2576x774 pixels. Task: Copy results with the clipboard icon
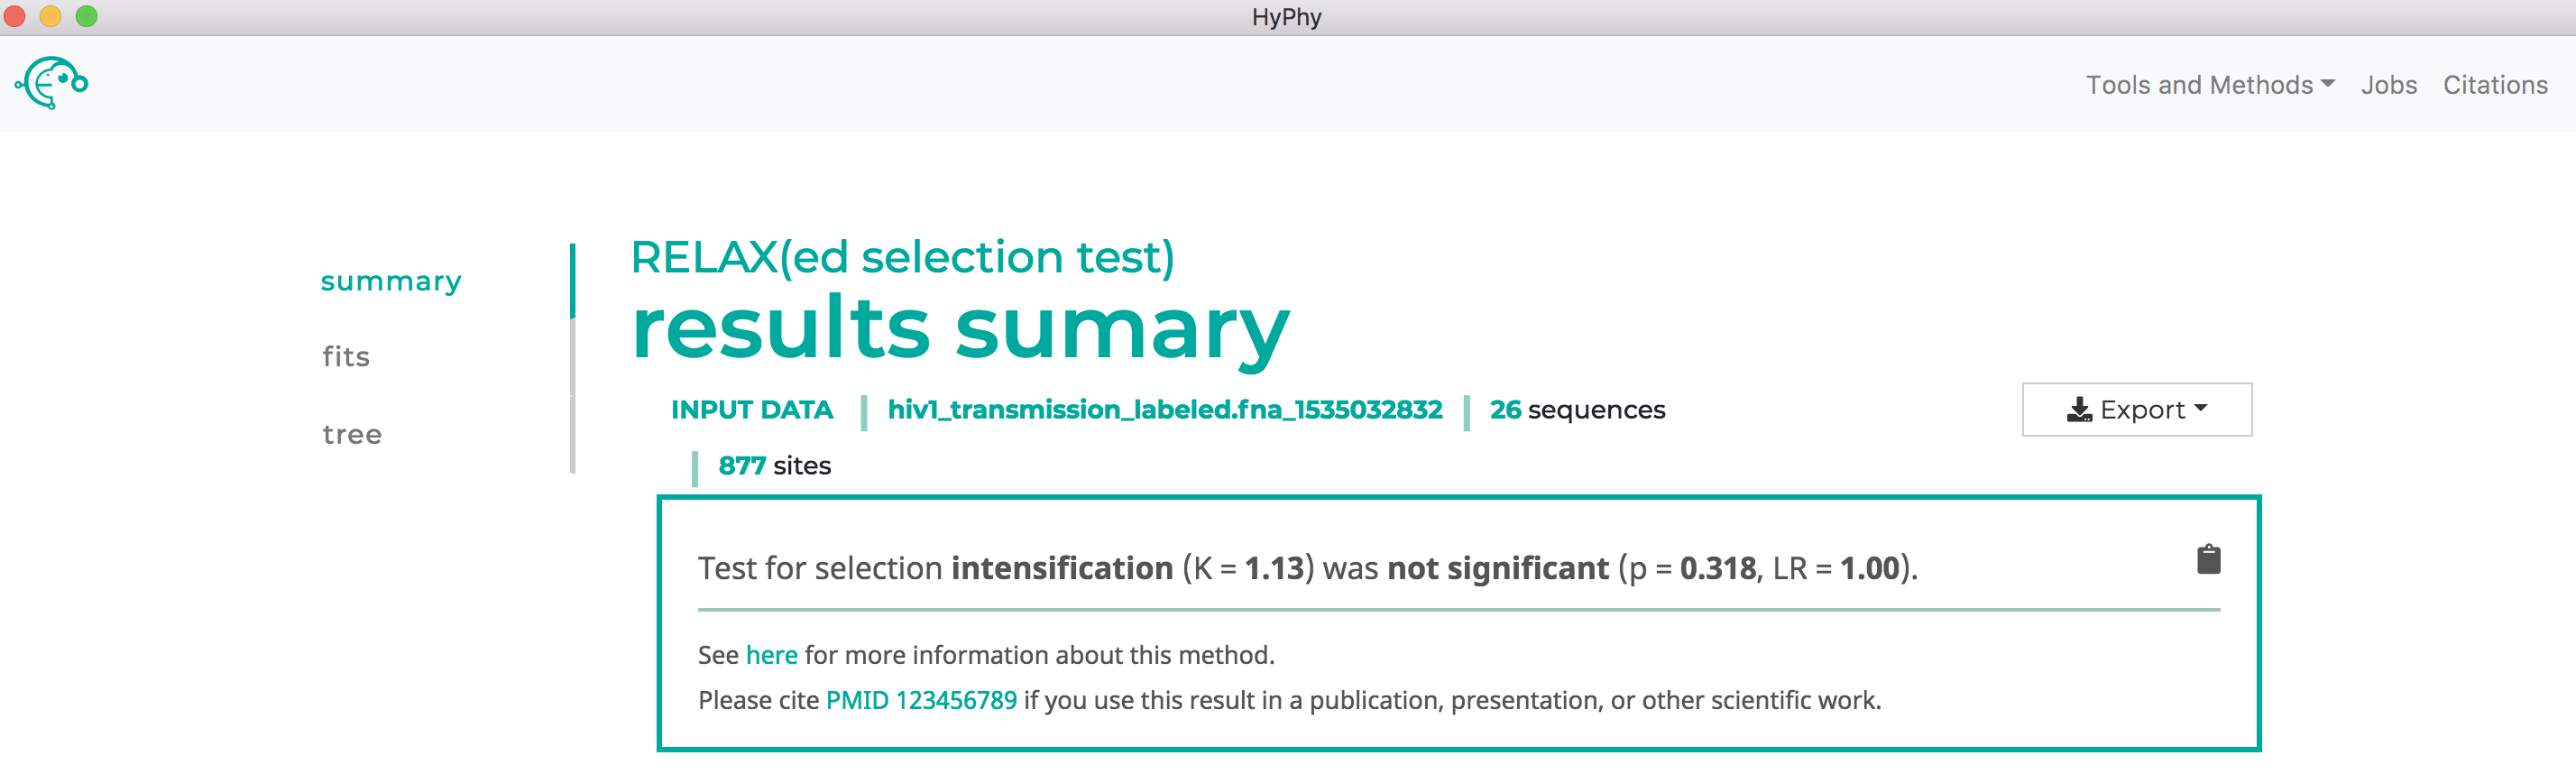(x=2208, y=559)
